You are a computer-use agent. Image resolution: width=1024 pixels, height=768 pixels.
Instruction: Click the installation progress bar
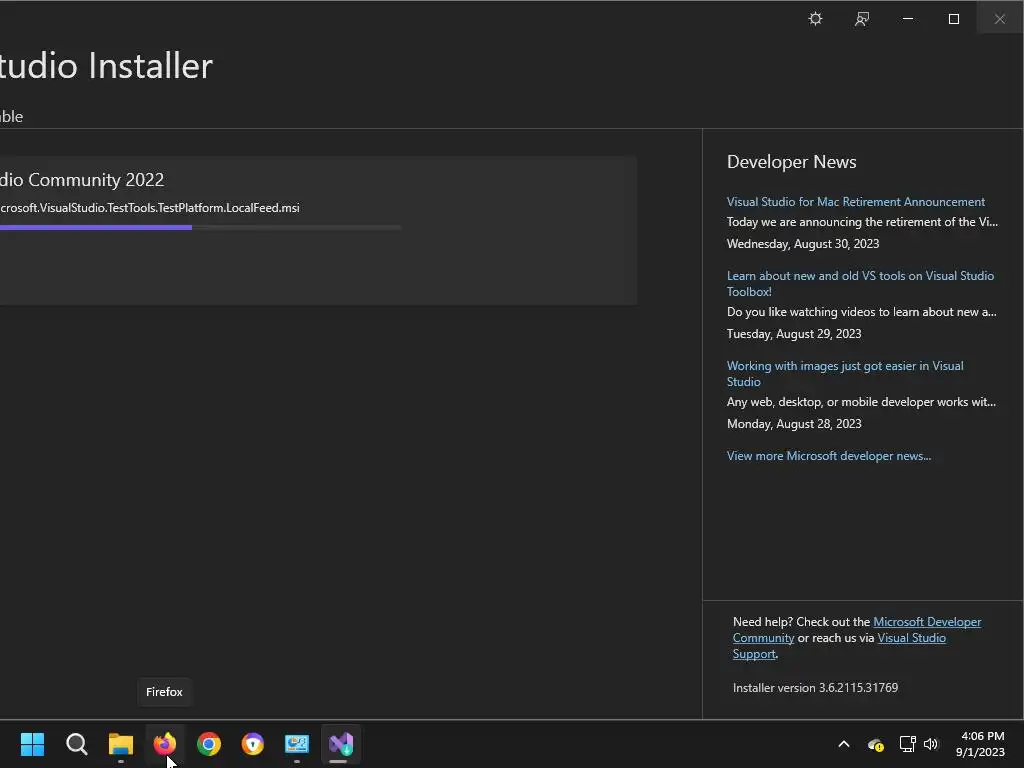tap(200, 227)
